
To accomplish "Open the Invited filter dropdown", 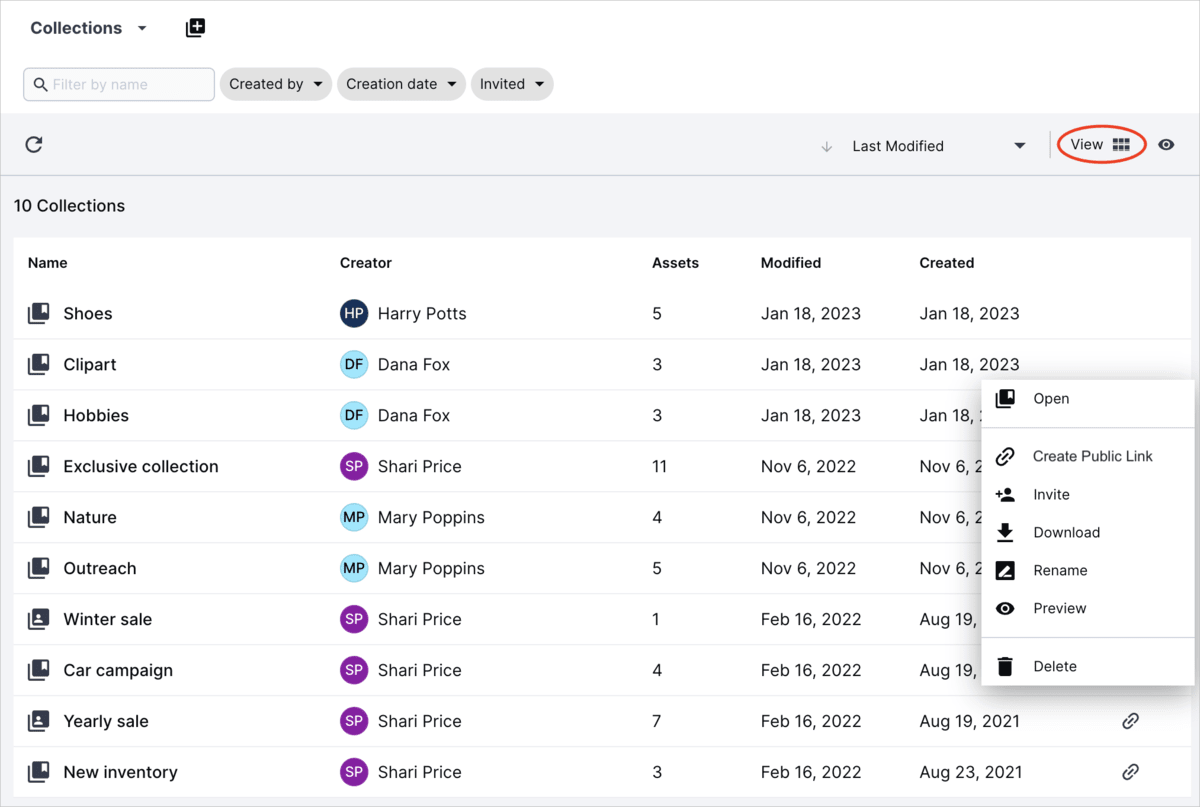I will [x=512, y=84].
